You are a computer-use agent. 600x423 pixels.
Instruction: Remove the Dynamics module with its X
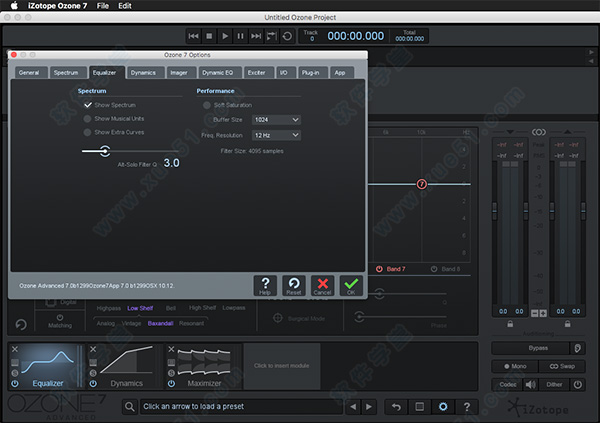93,349
